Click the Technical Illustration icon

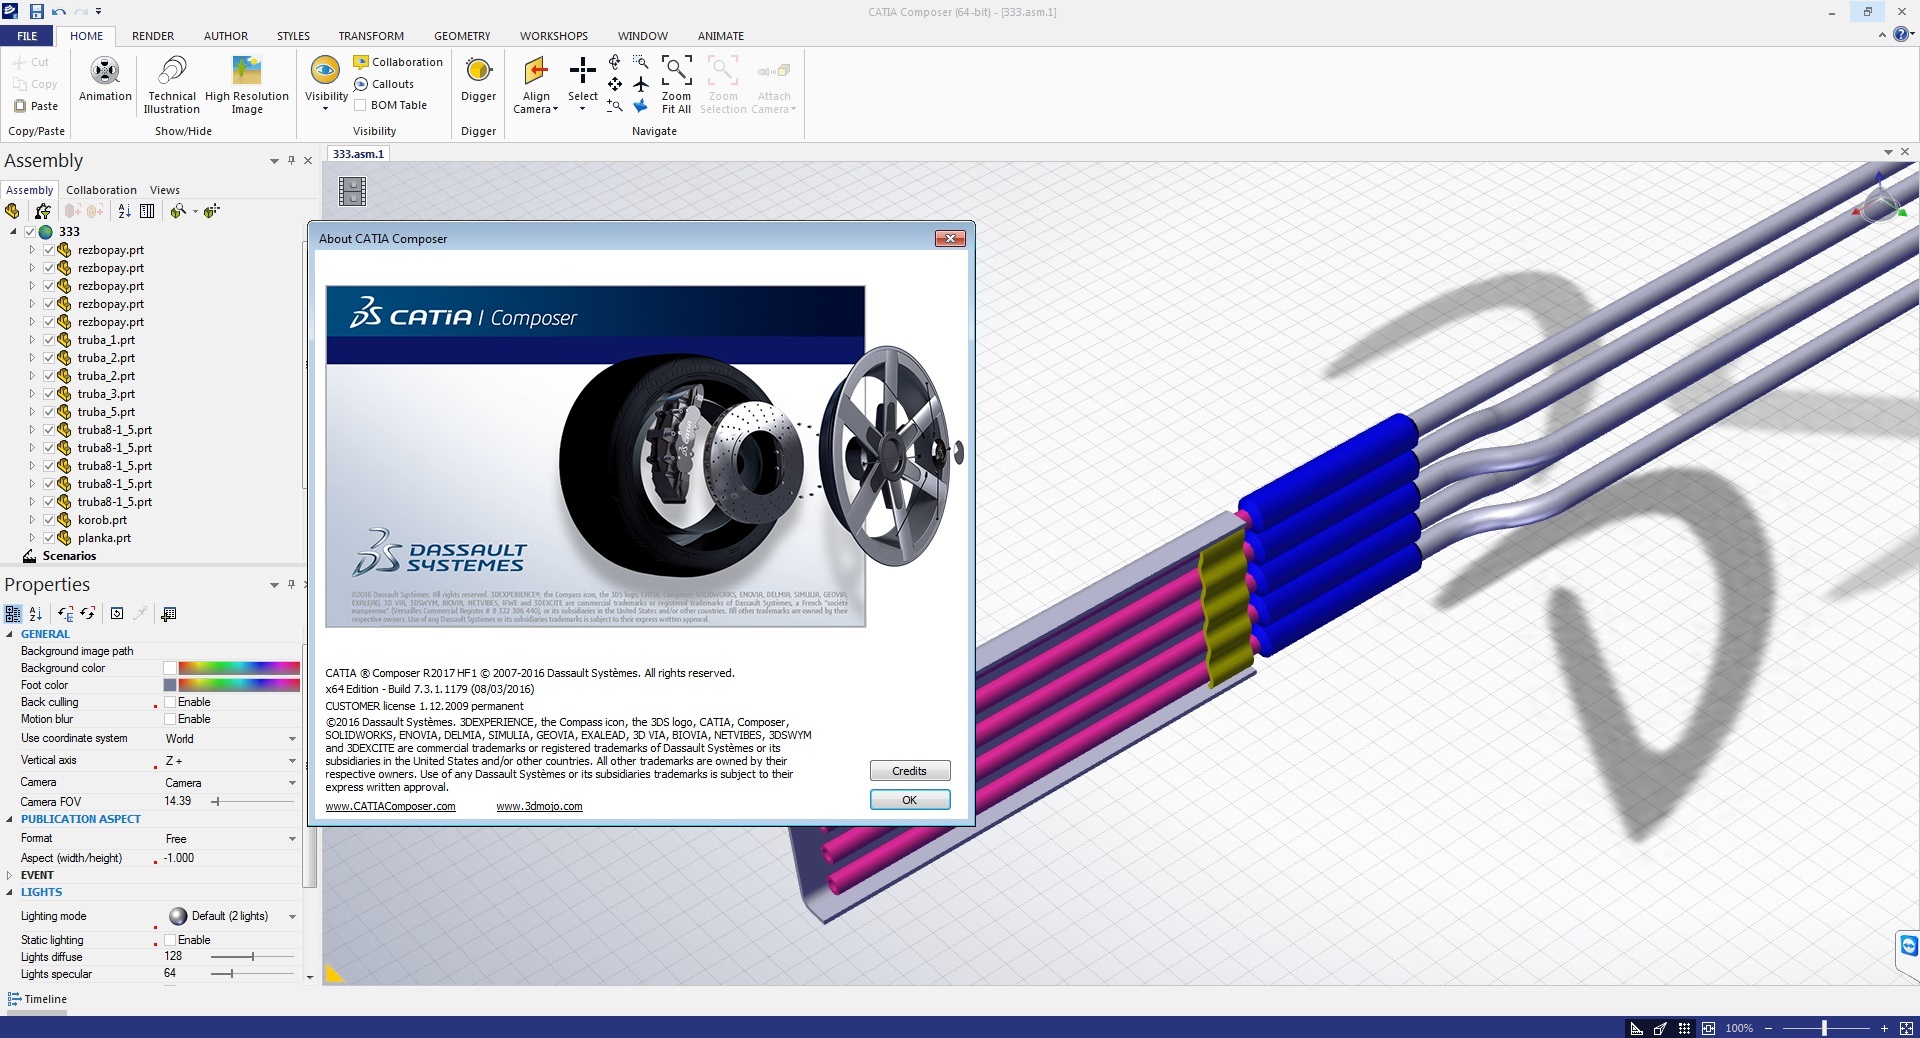point(172,71)
